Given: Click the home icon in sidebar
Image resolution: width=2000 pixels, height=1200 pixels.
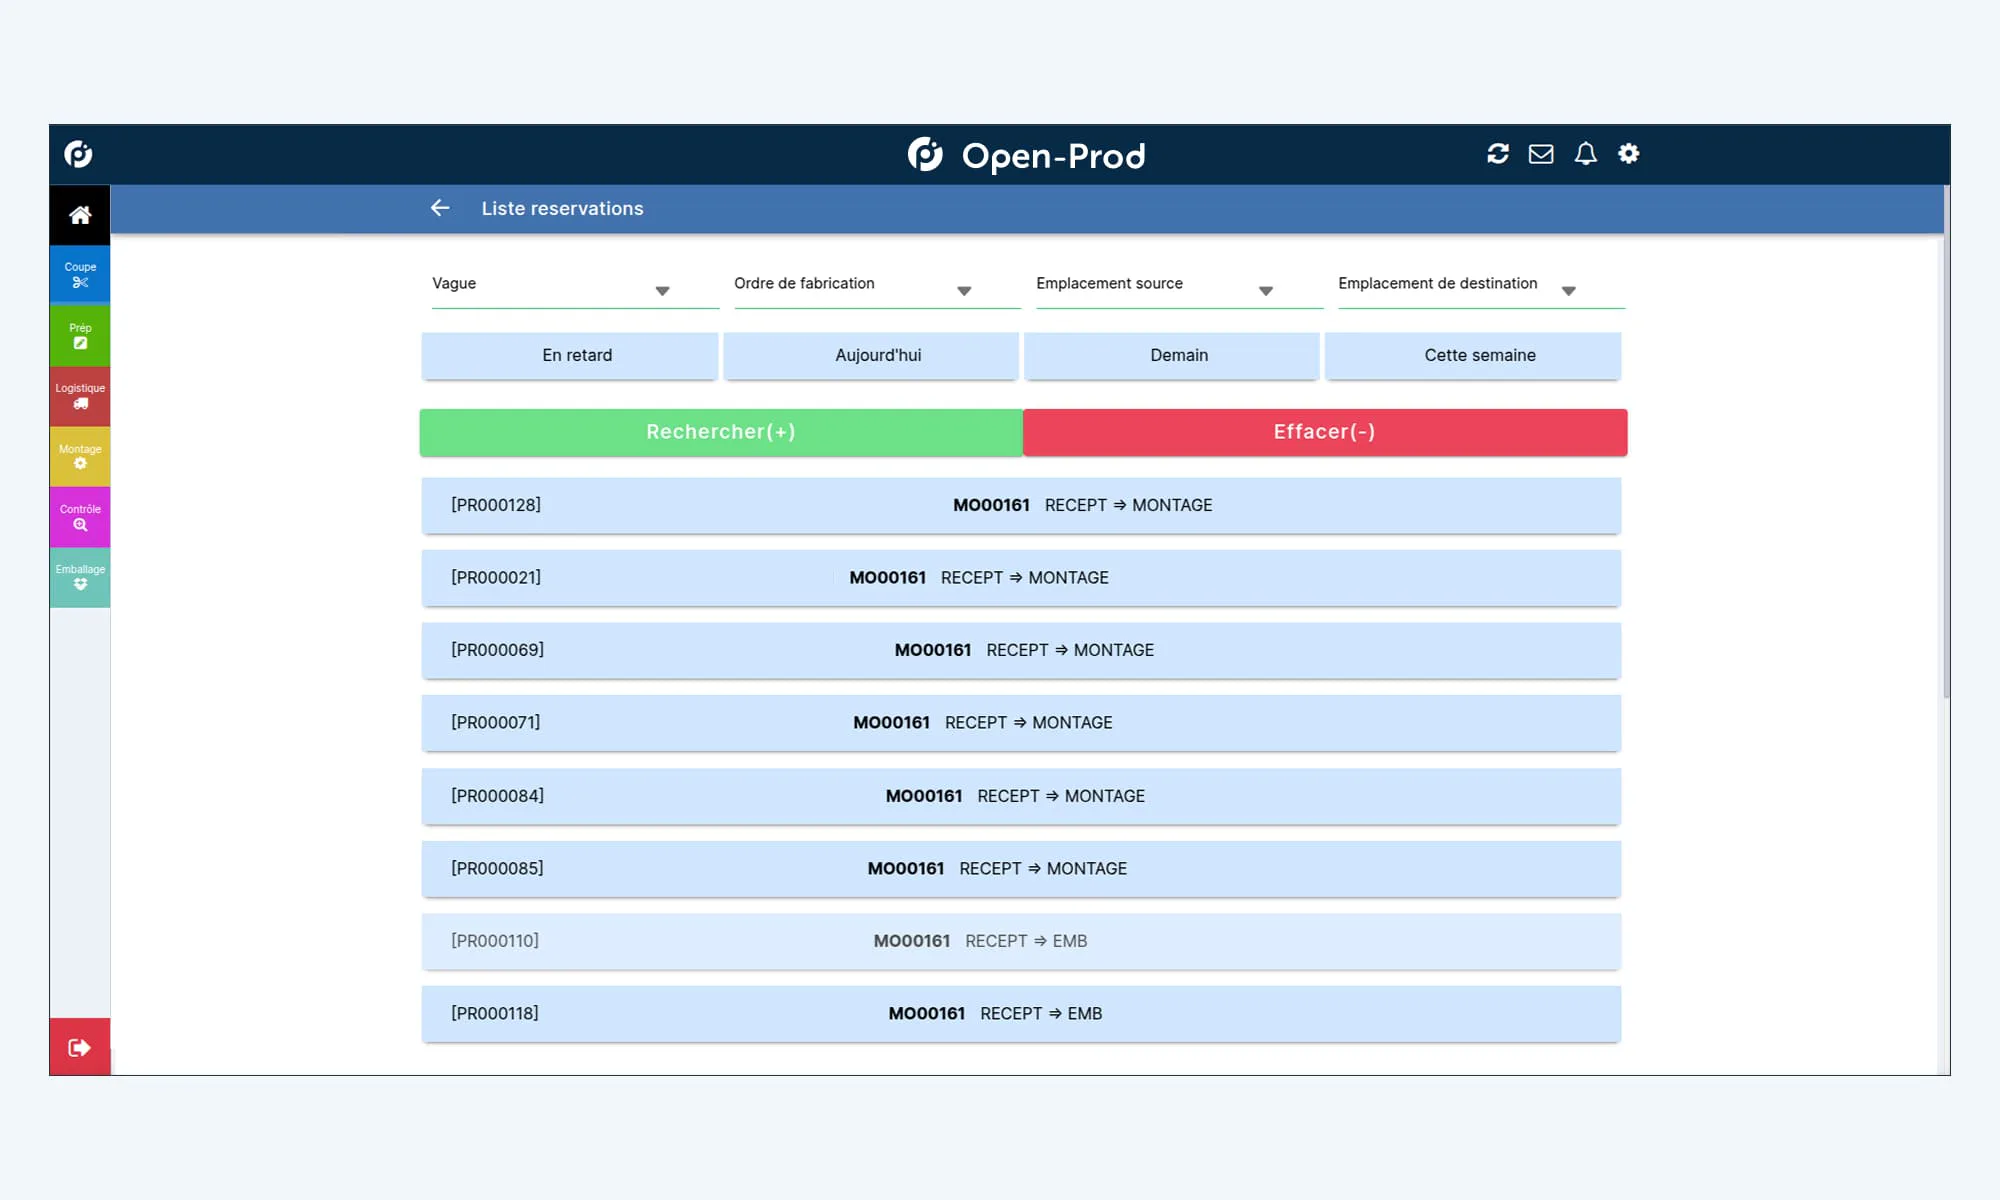Looking at the screenshot, I should click(80, 215).
